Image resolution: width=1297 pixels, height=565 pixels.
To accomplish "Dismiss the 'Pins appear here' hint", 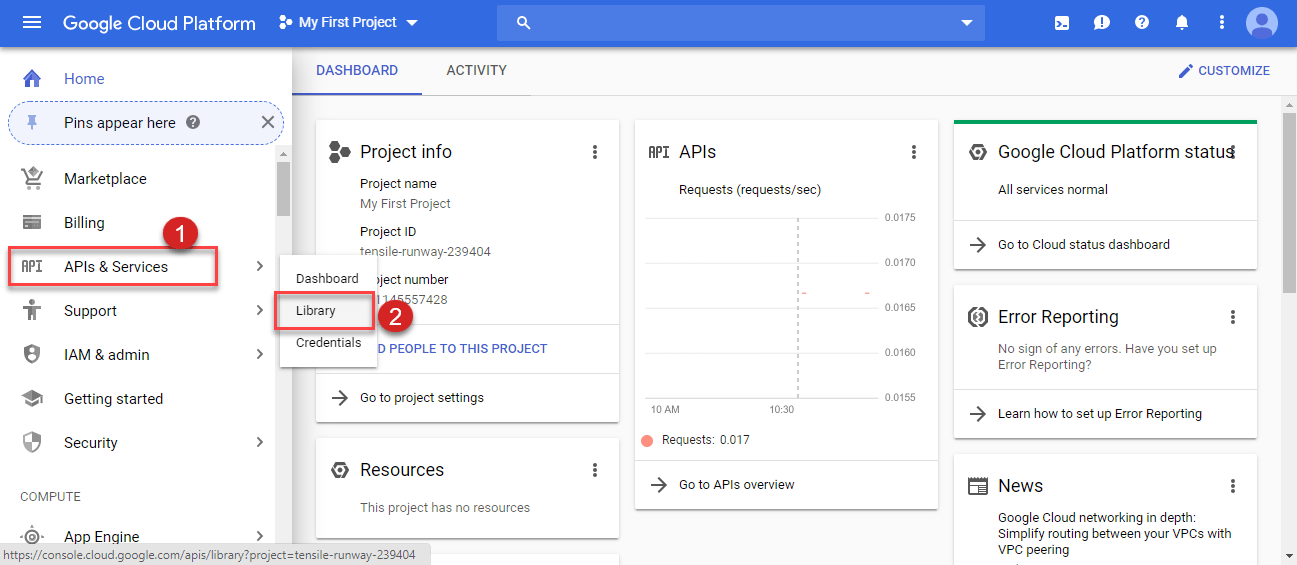I will tap(267, 123).
